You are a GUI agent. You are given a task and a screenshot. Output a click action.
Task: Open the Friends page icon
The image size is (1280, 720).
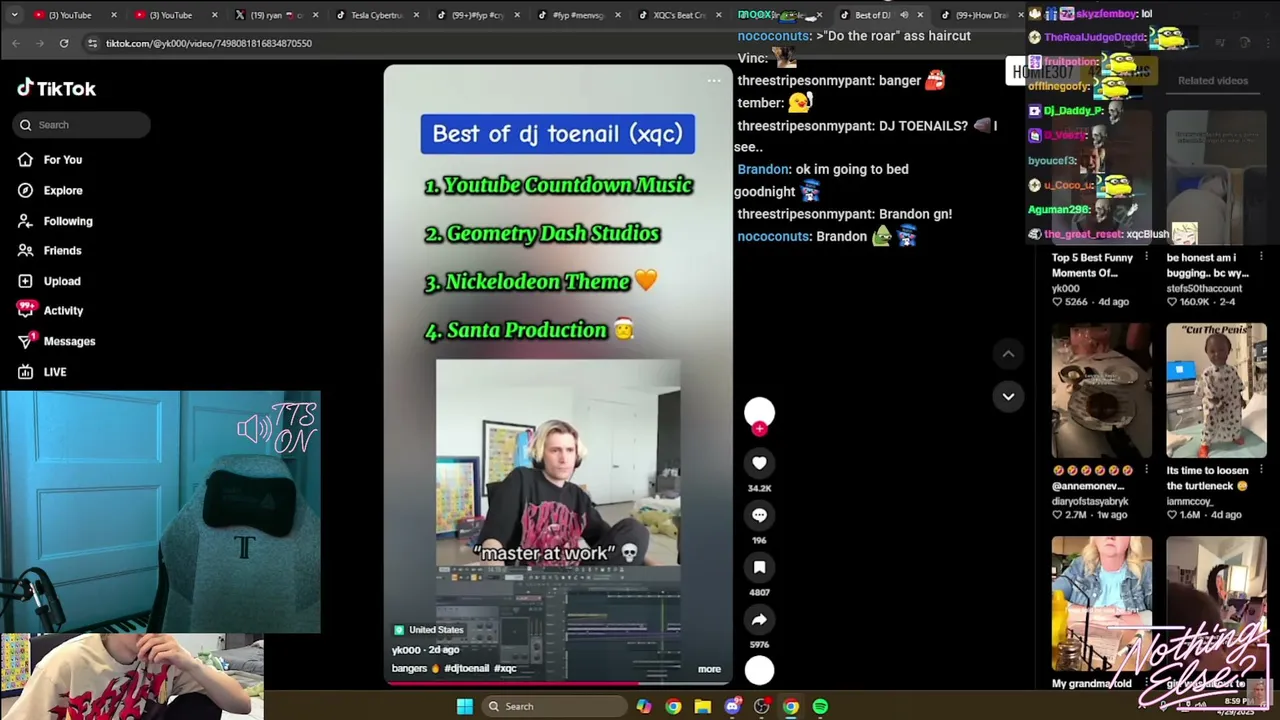click(x=25, y=250)
